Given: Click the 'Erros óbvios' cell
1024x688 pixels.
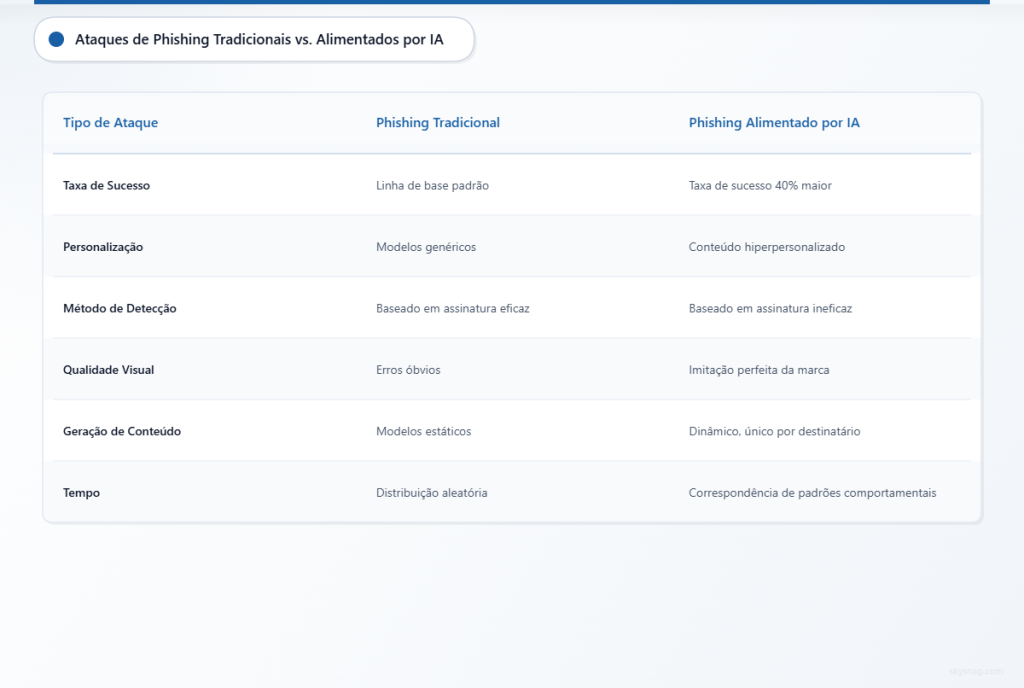Looking at the screenshot, I should (408, 369).
